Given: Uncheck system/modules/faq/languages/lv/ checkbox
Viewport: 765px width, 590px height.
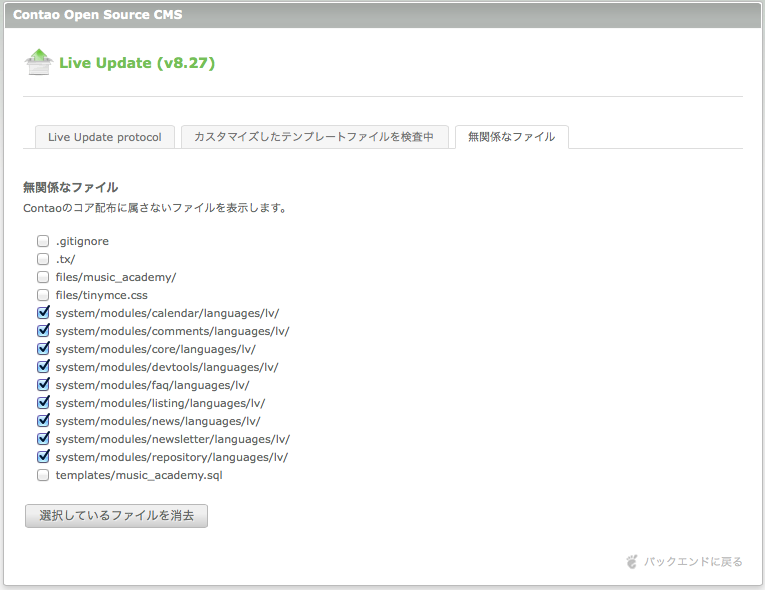Looking at the screenshot, I should (x=43, y=385).
